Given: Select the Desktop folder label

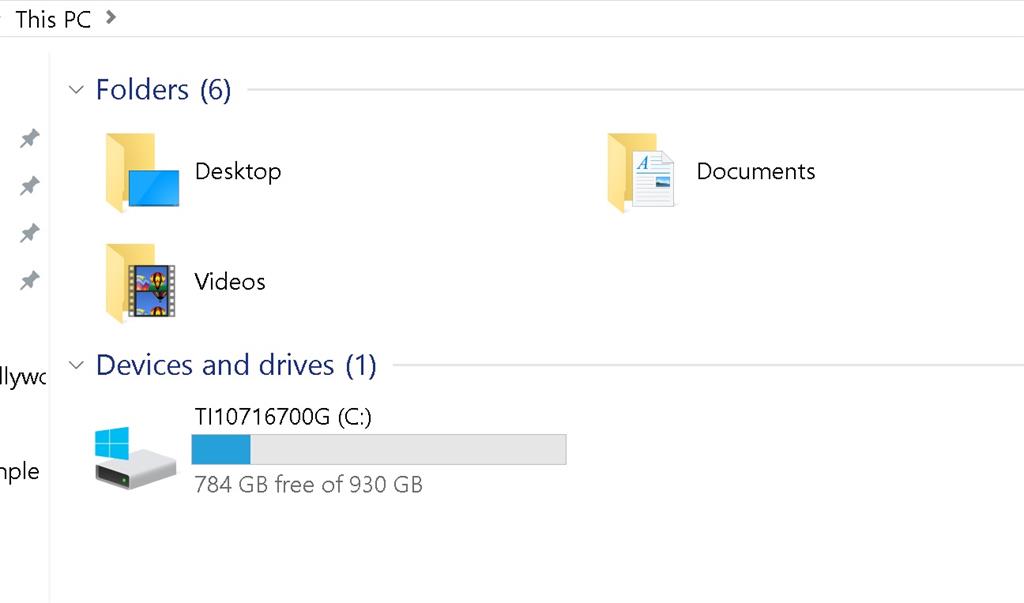Looking at the screenshot, I should tap(238, 172).
